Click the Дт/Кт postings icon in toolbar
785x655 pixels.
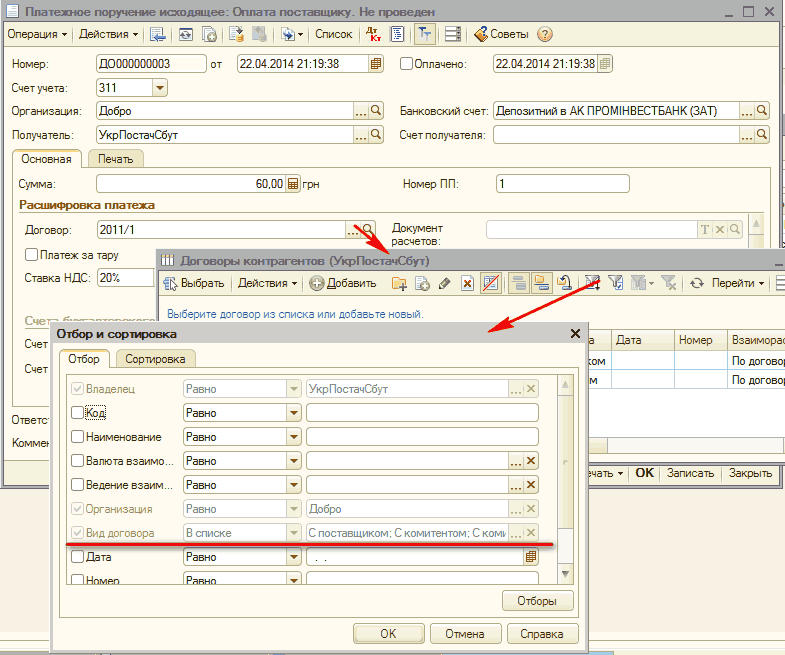[x=373, y=34]
